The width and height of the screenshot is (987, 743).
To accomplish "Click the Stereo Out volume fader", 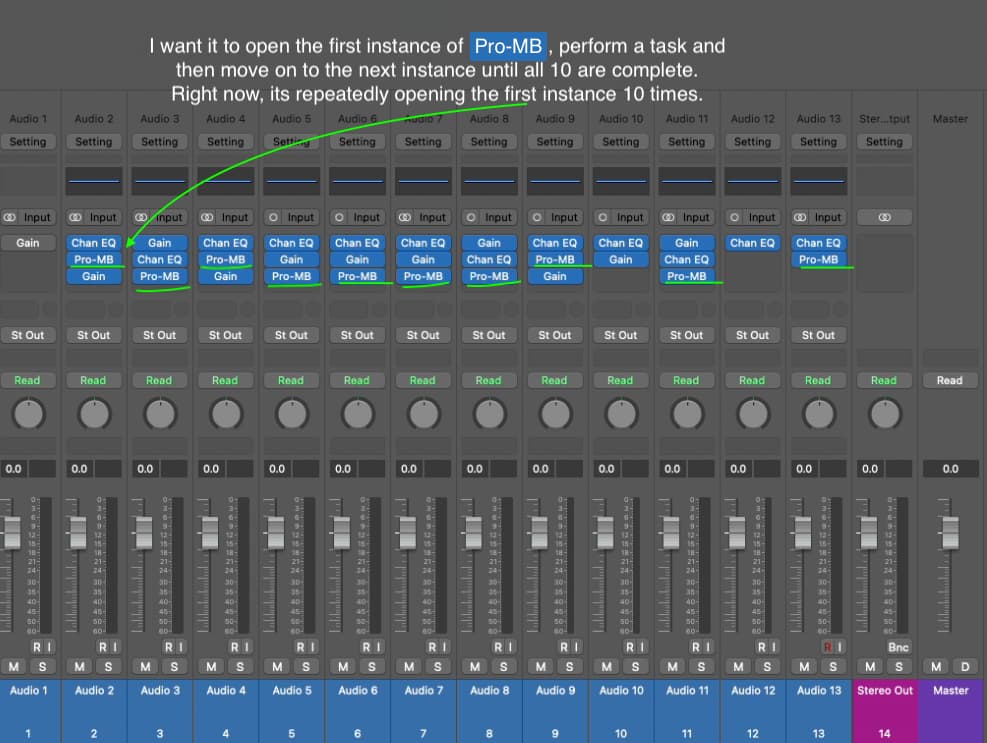I will click(869, 532).
